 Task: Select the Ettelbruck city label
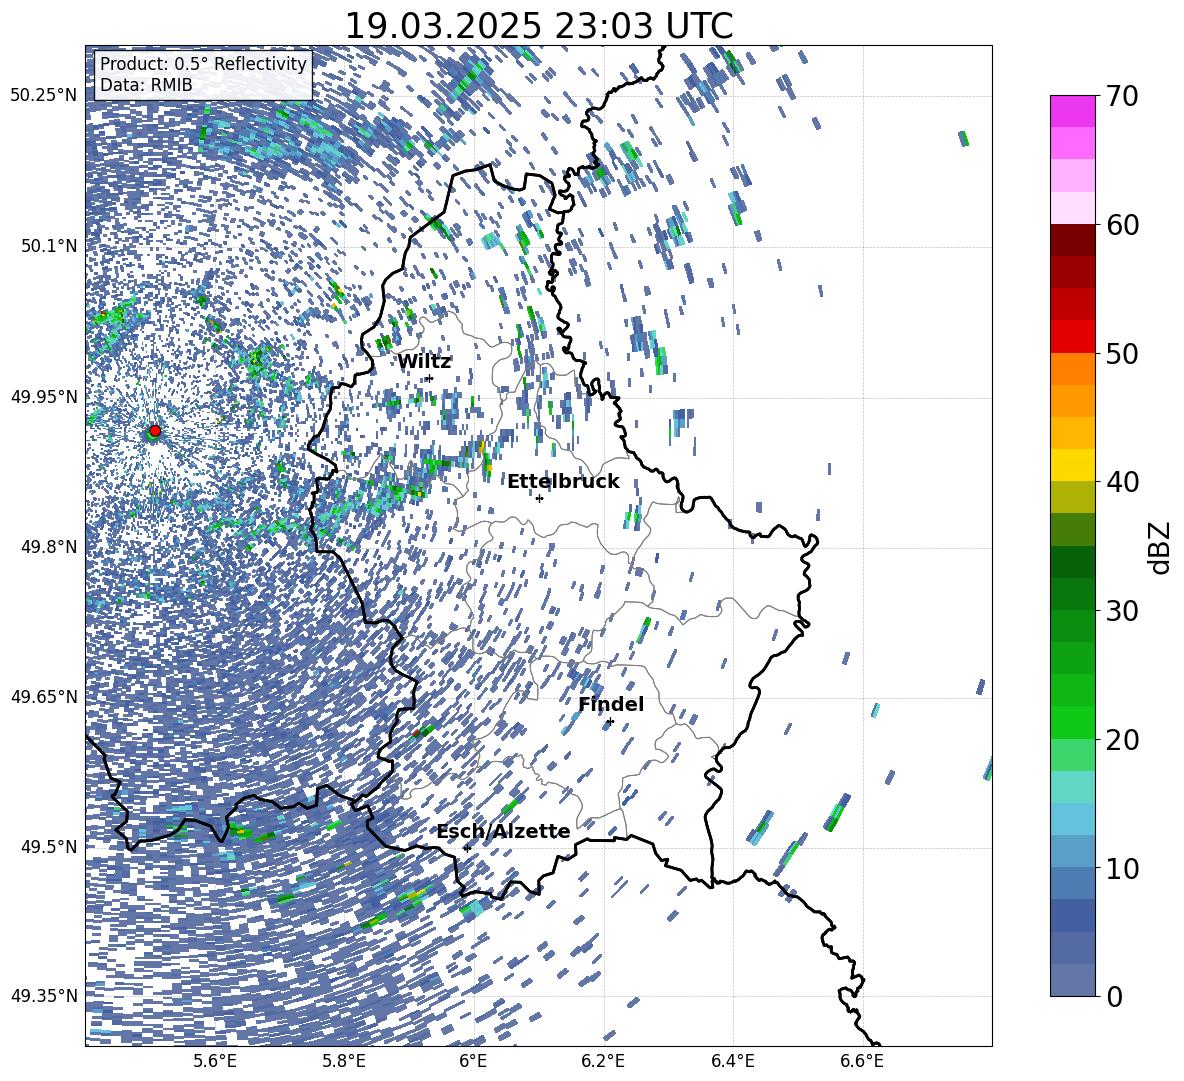563,482
